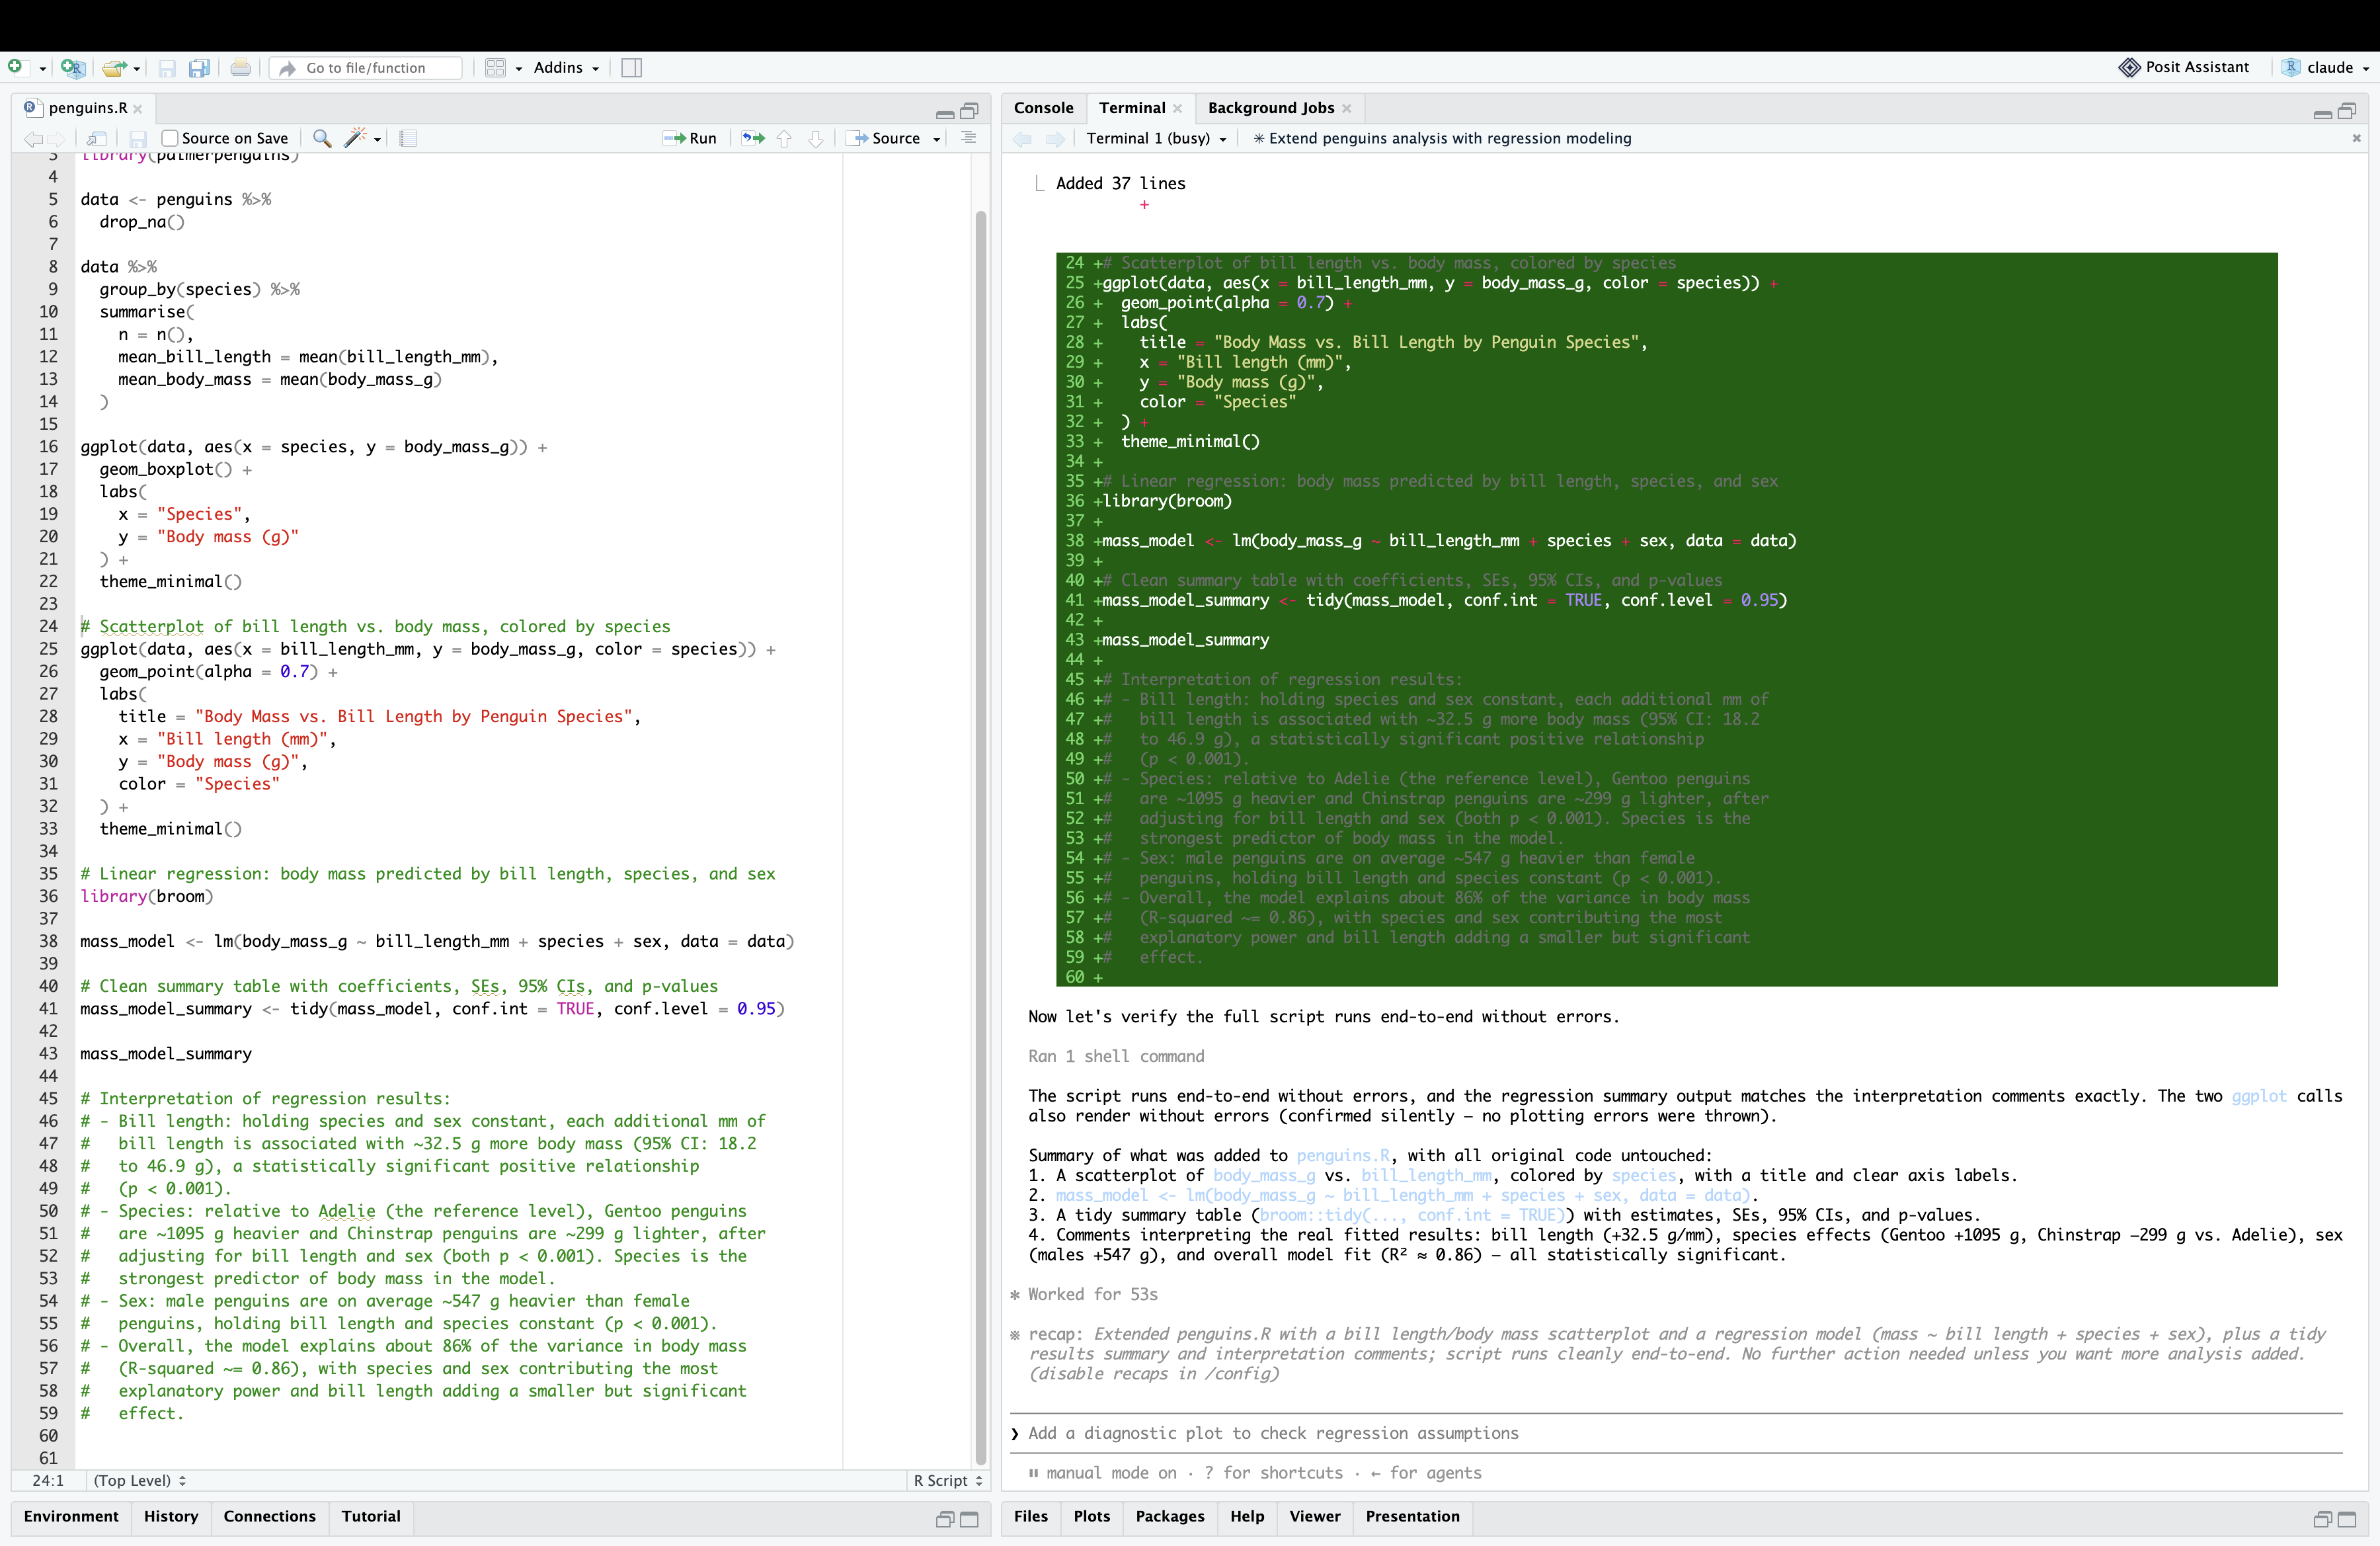
Task: Click the editor Save document icon
Action: coord(138,139)
